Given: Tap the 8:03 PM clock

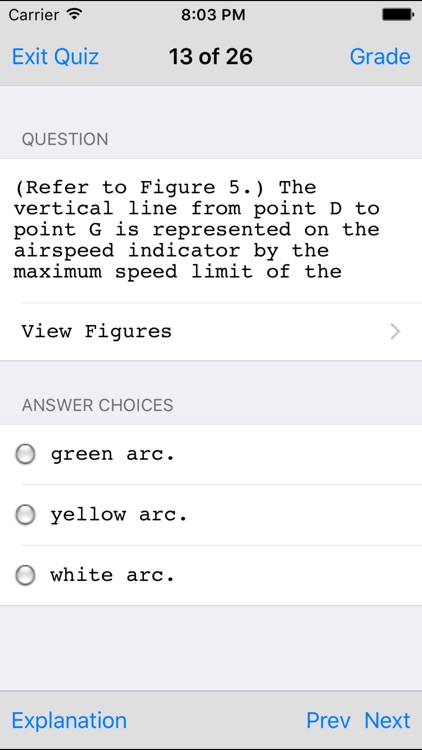Looking at the screenshot, I should tap(213, 15).
